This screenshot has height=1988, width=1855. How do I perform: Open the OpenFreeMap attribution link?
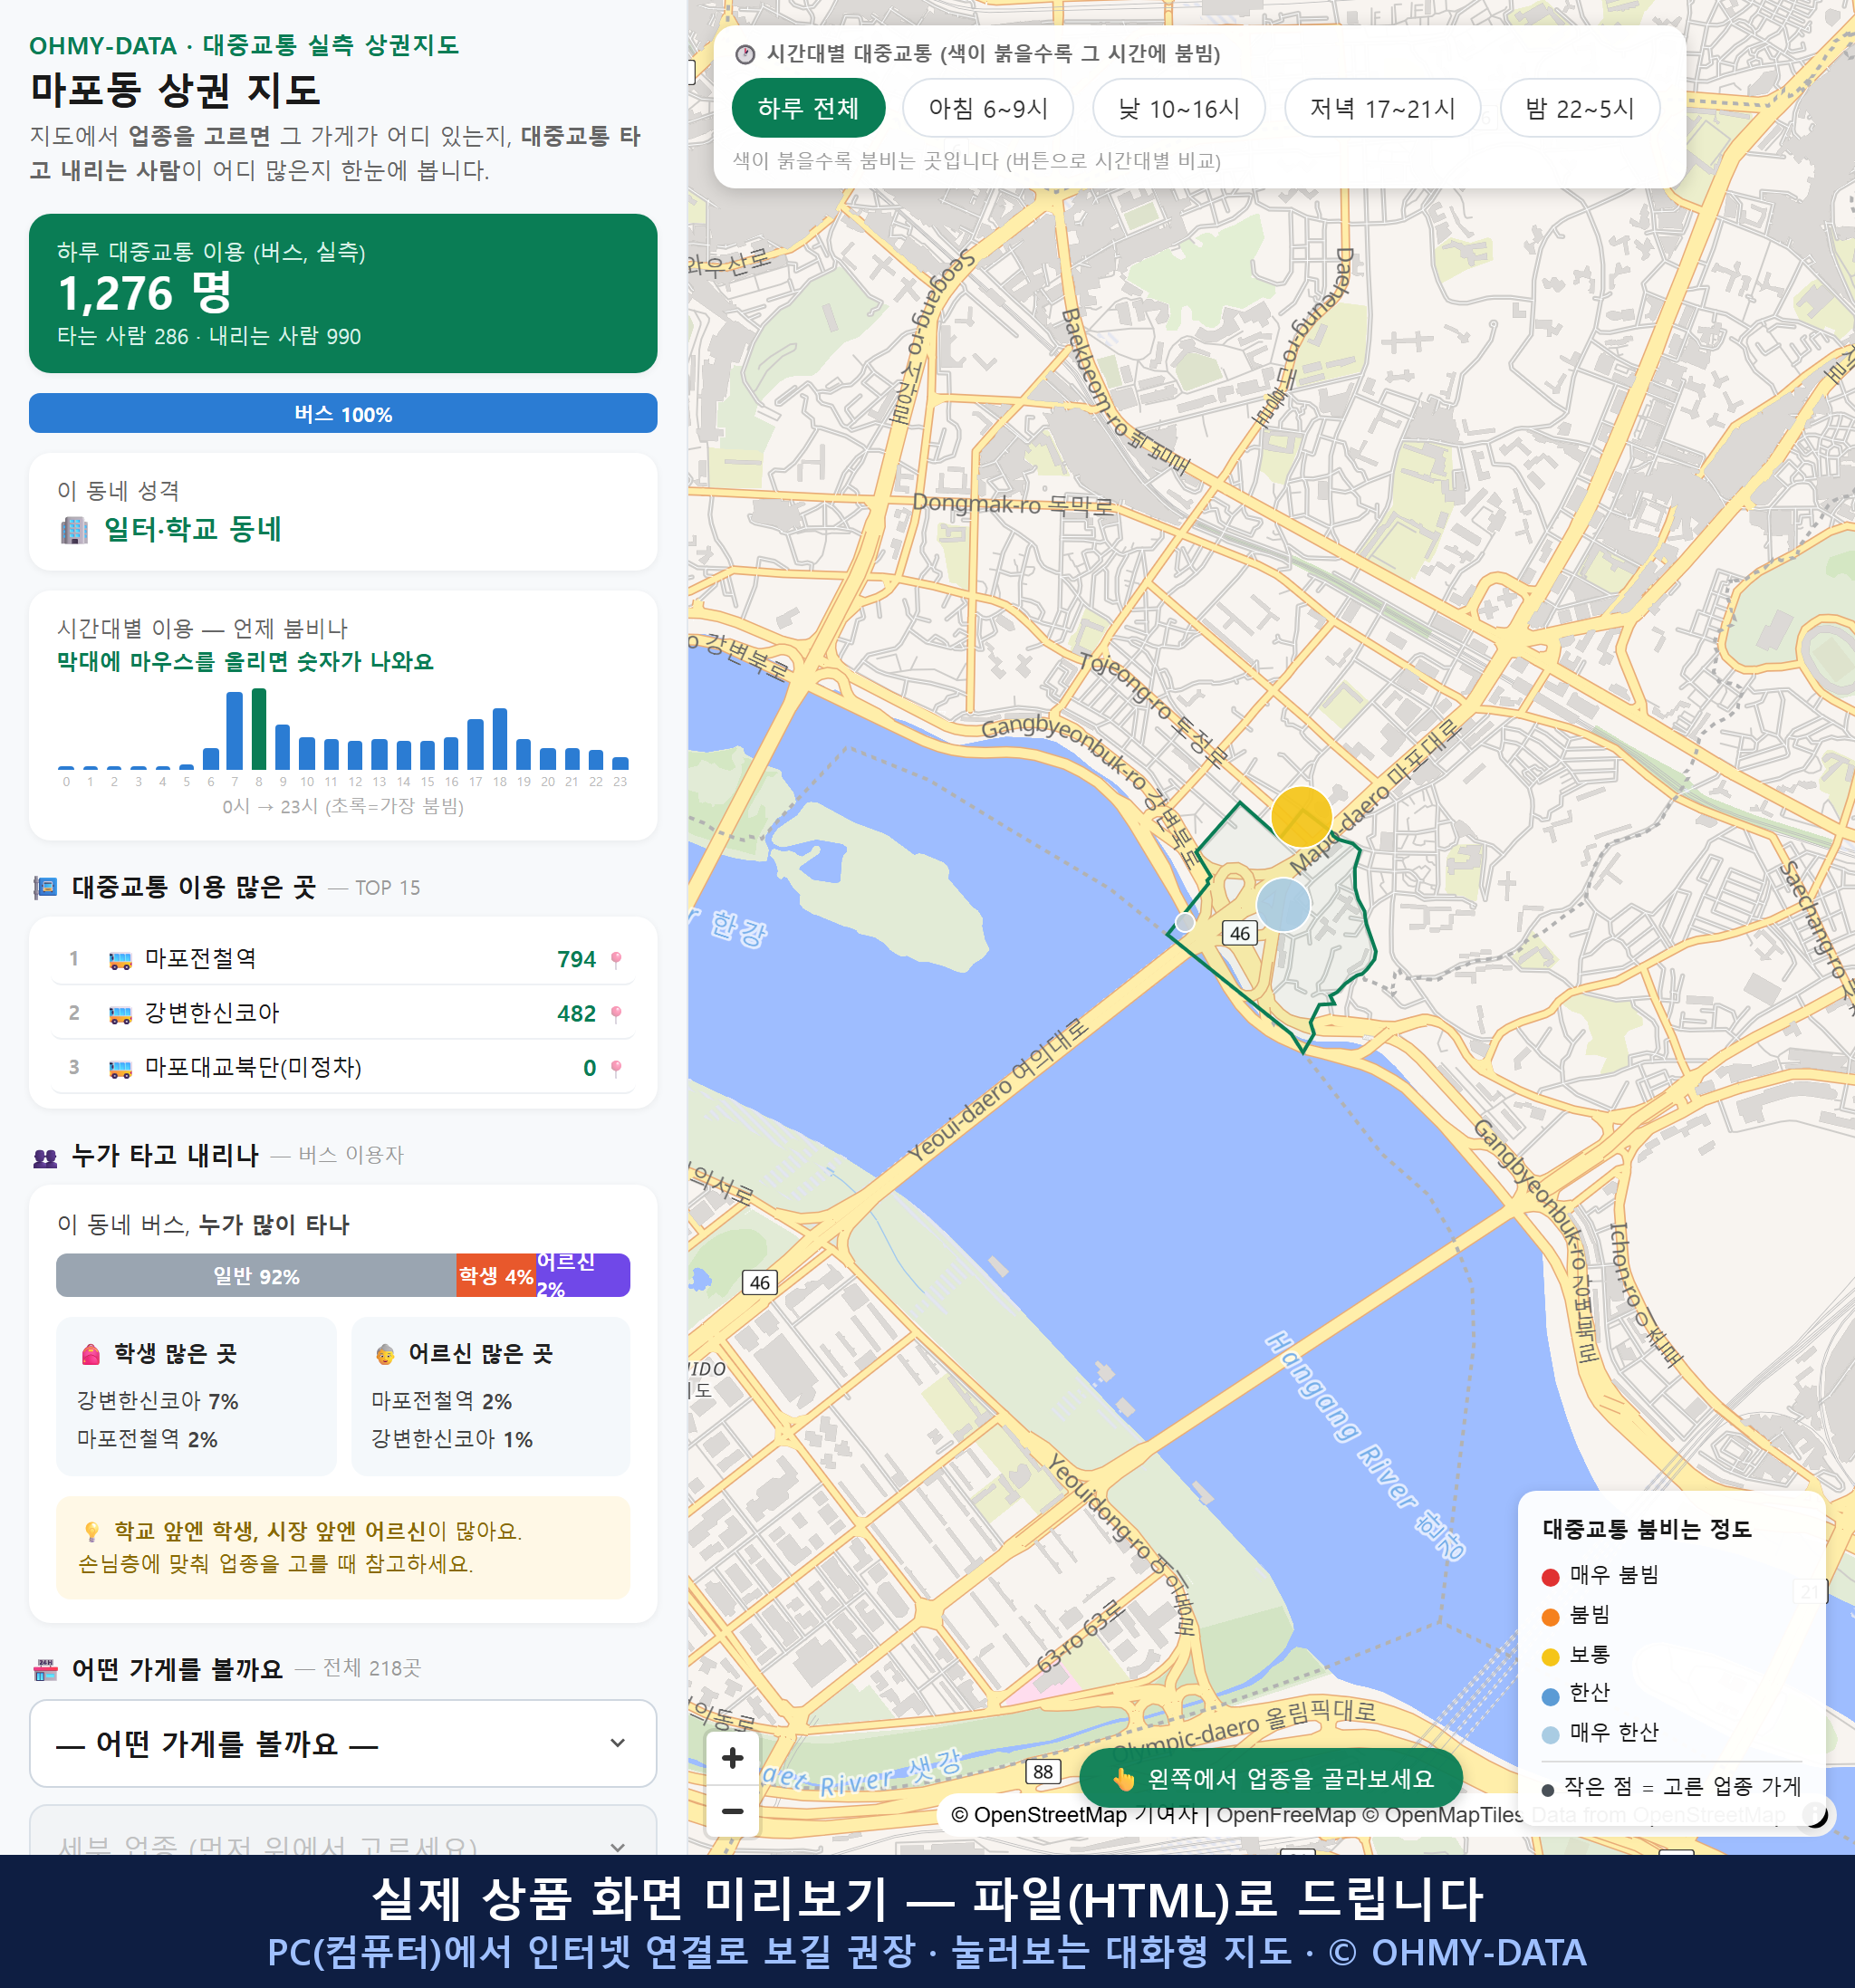[x=1286, y=1814]
